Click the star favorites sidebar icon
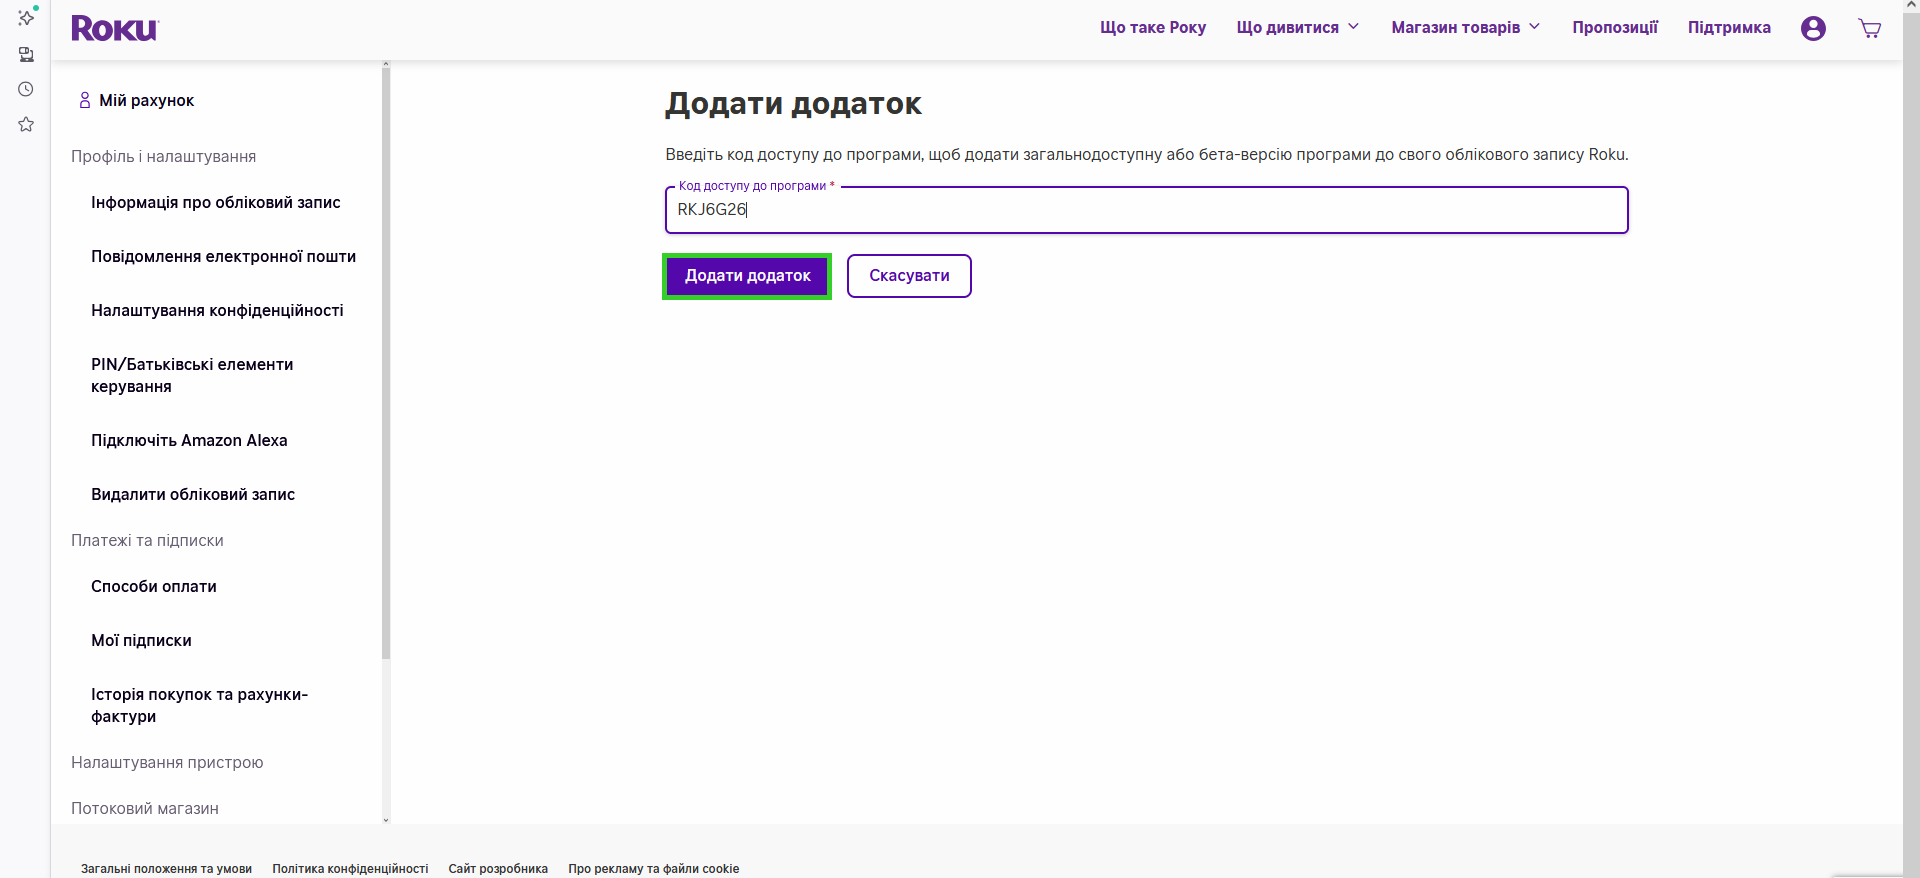1920x878 pixels. (x=26, y=124)
